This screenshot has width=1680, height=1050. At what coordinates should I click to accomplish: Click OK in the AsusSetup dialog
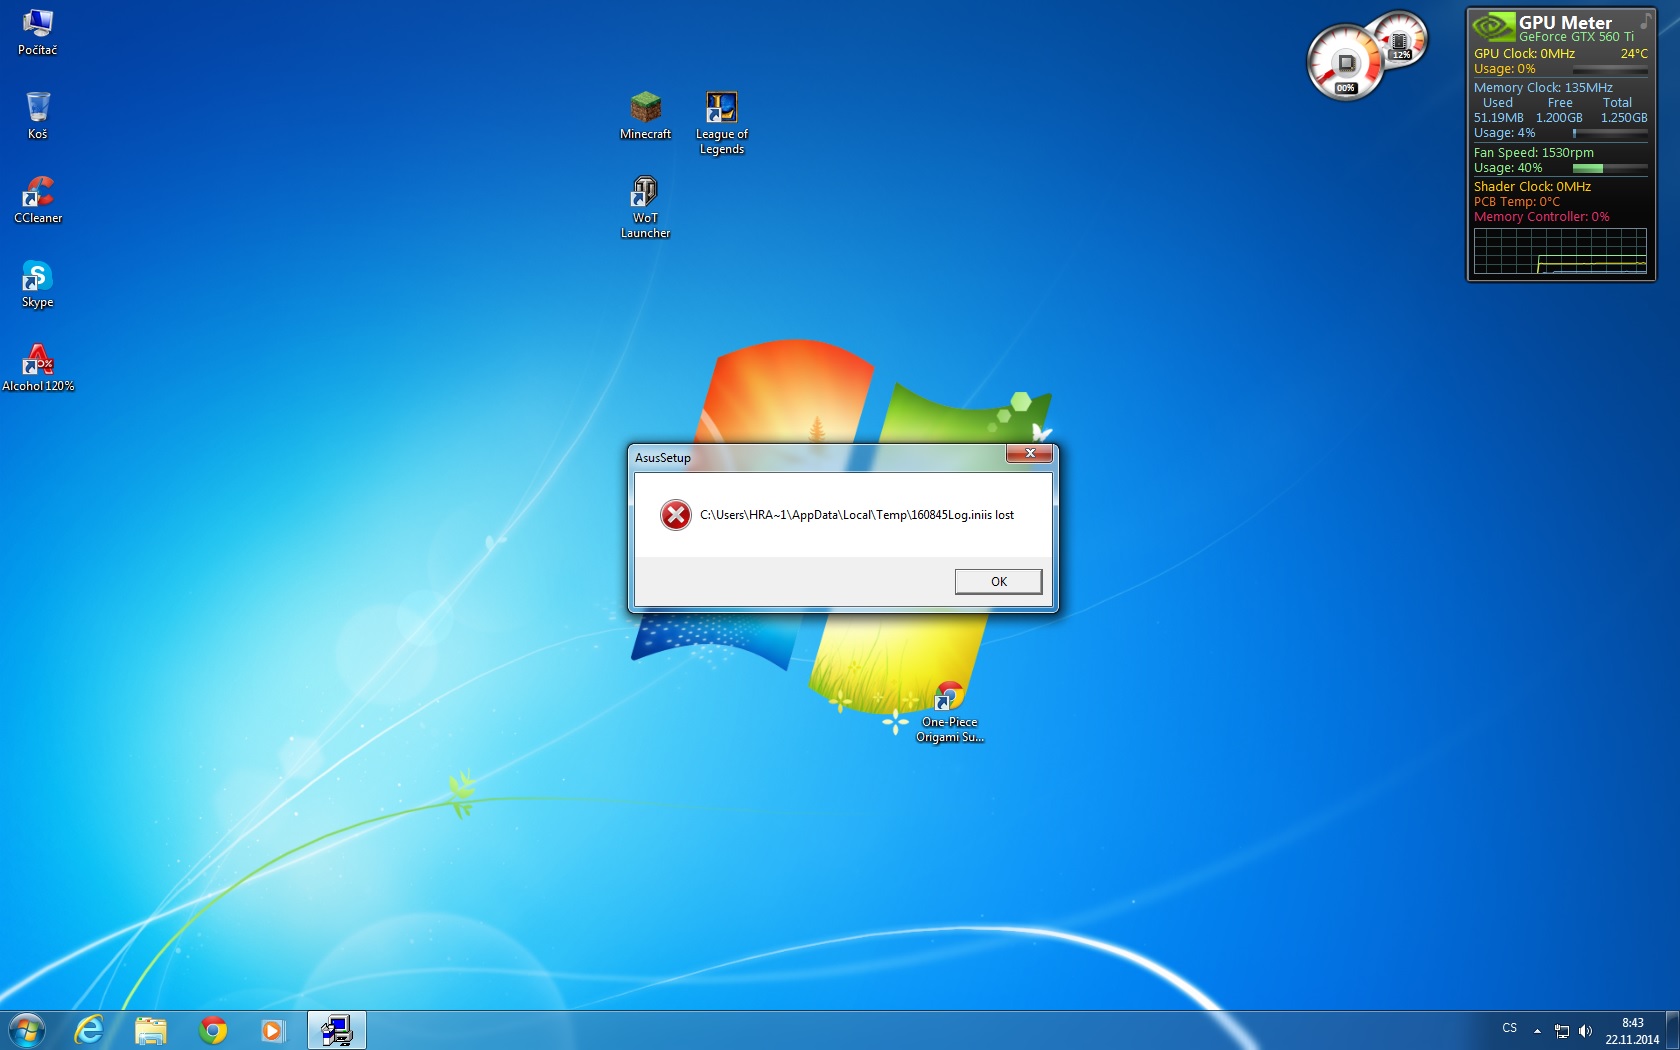click(998, 581)
